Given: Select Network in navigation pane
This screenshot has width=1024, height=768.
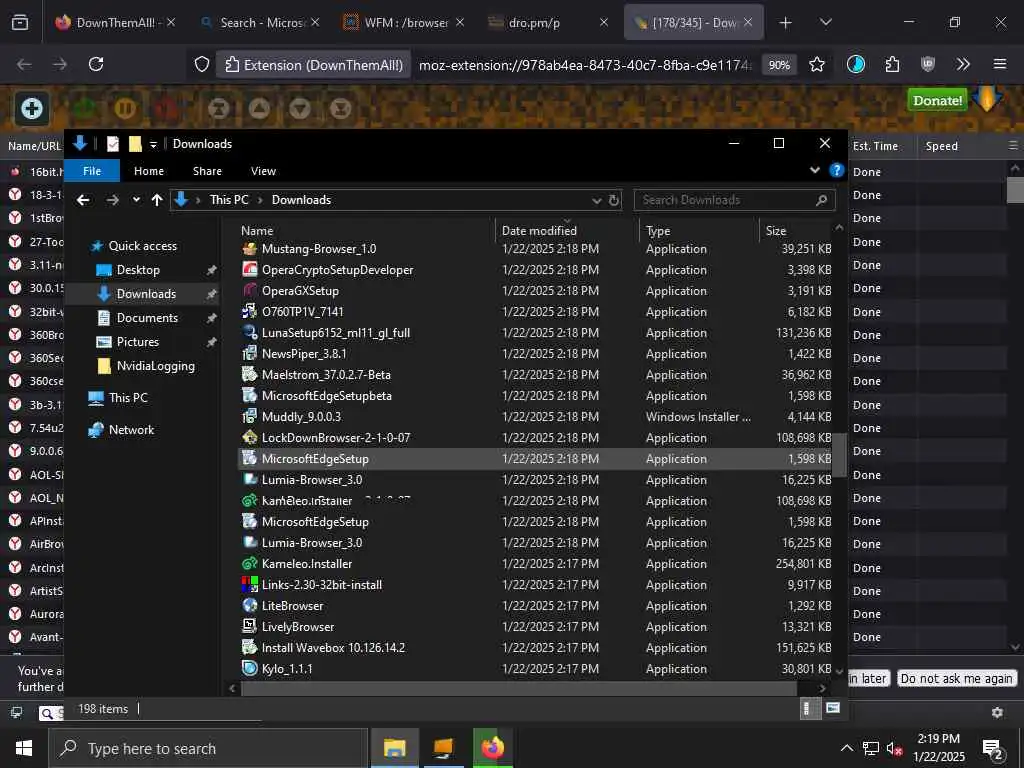Looking at the screenshot, I should (131, 430).
